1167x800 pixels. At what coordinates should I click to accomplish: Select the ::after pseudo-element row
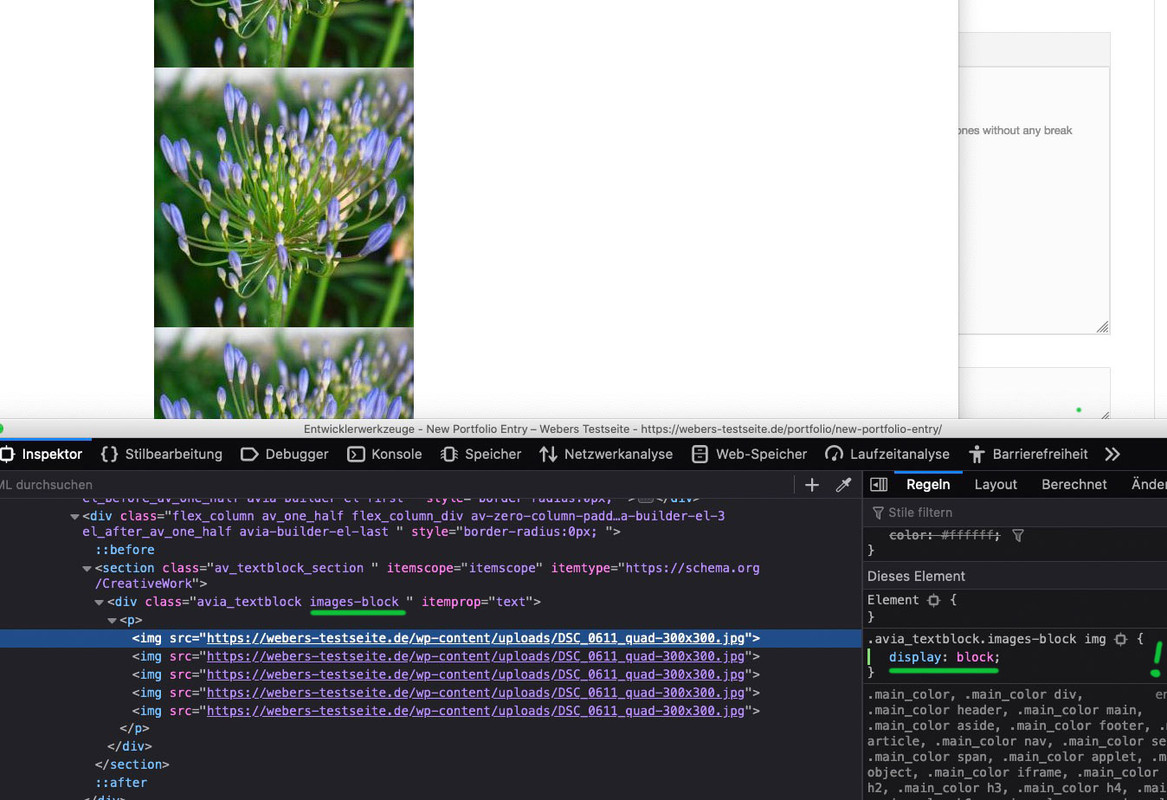coord(121,783)
